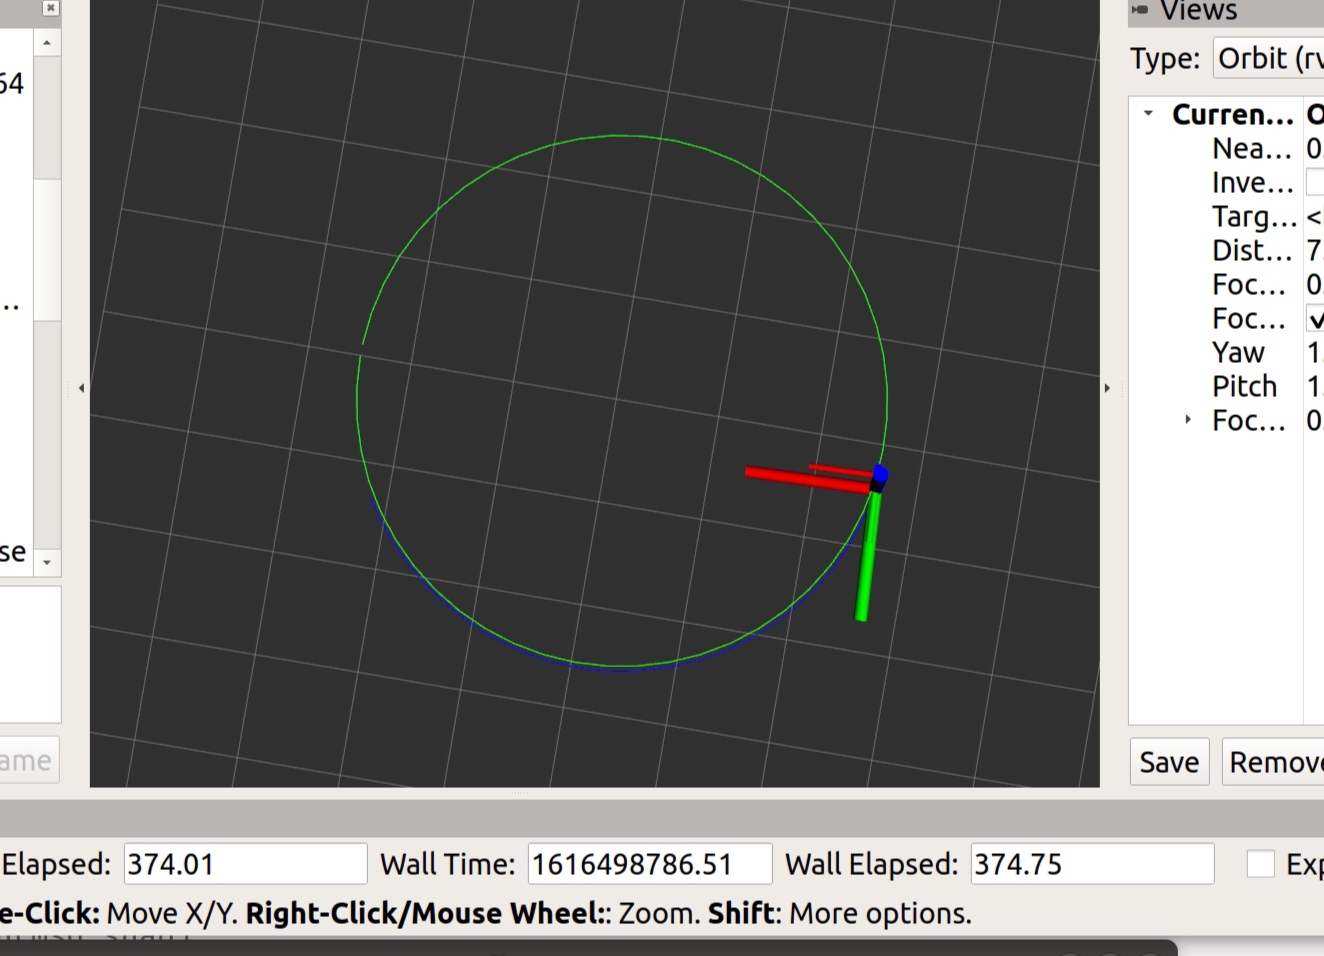Expand the collapsed Focal Point property

(x=1187, y=420)
